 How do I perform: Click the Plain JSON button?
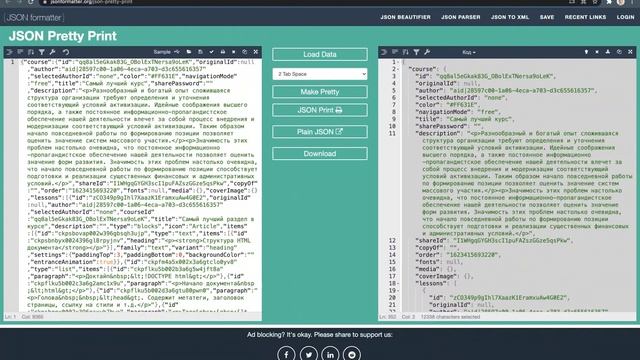(320, 132)
